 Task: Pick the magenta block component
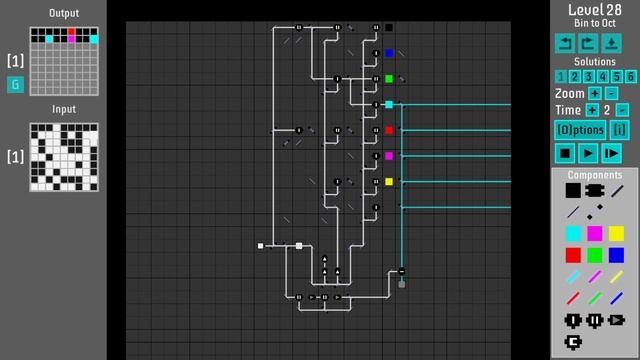tap(595, 234)
